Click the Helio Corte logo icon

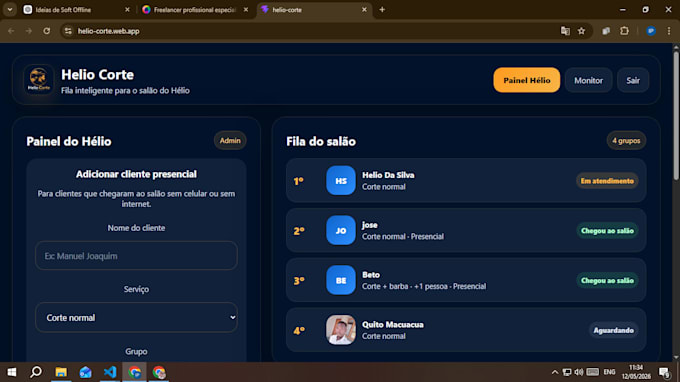pos(39,80)
